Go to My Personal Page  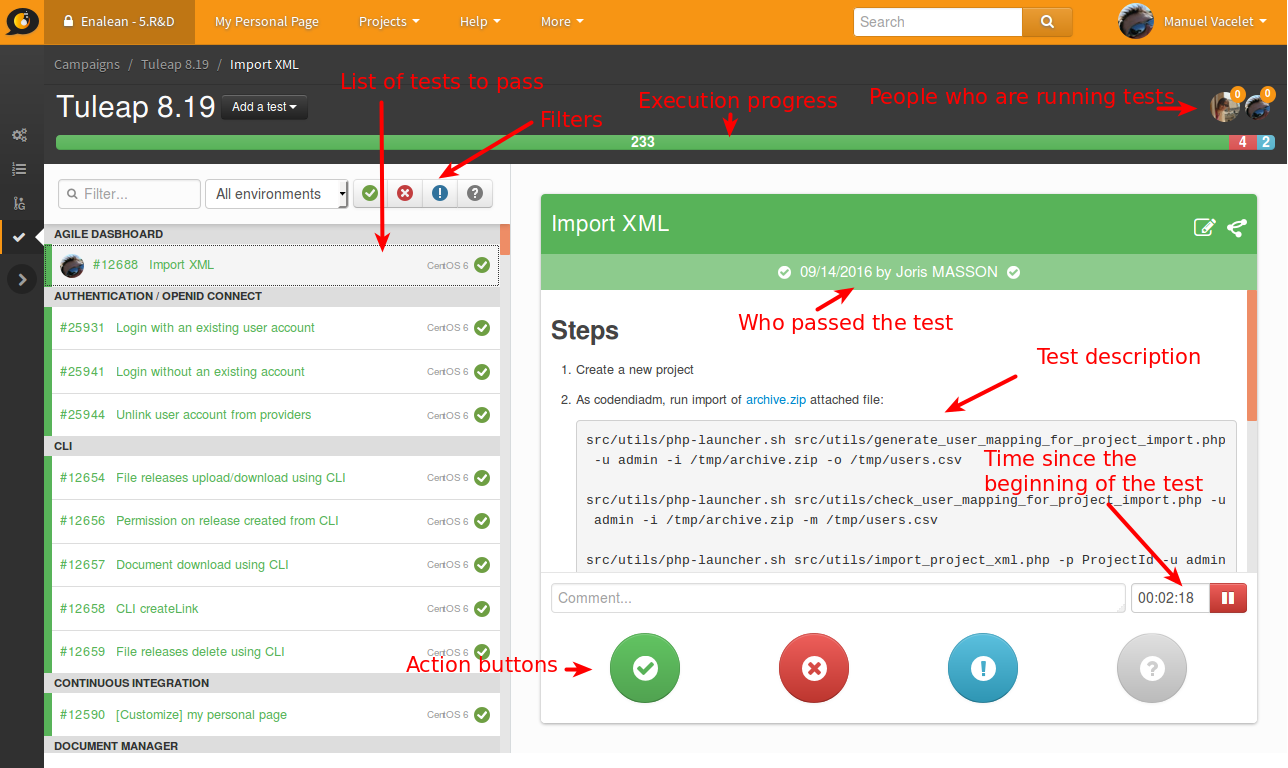(x=267, y=21)
